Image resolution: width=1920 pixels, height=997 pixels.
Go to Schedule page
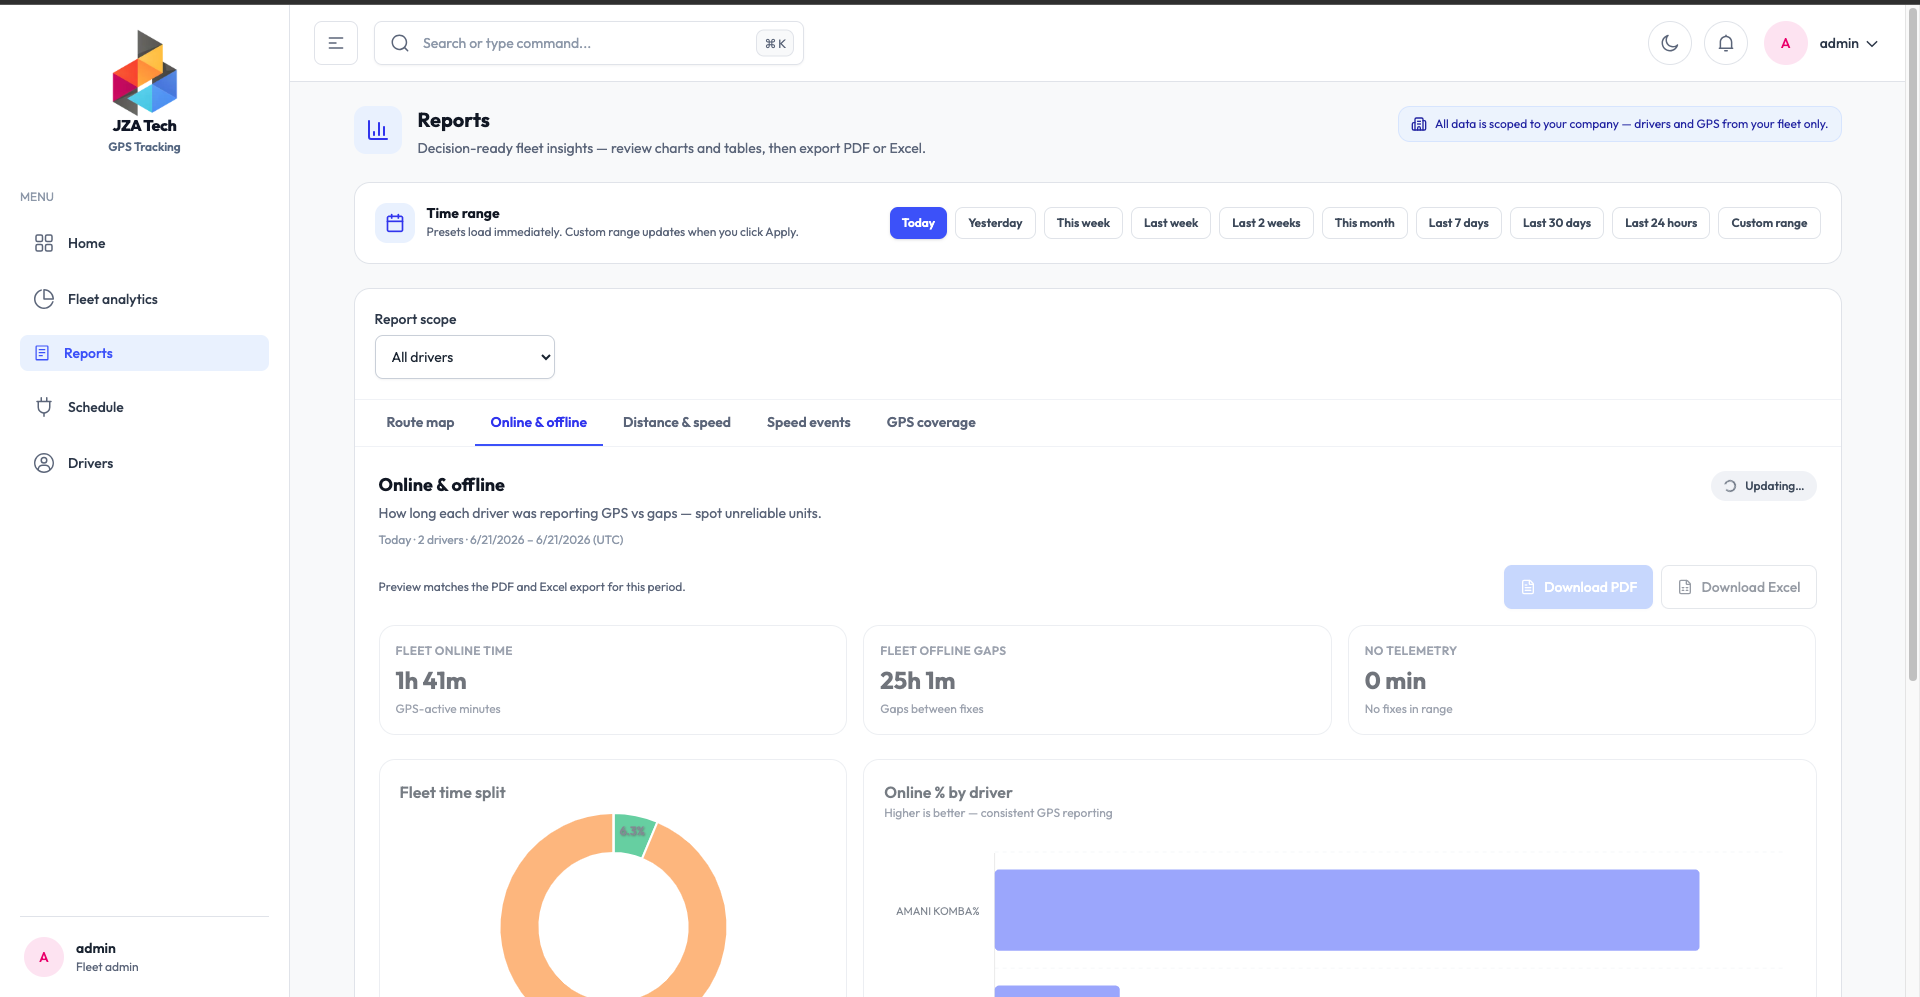click(144, 407)
